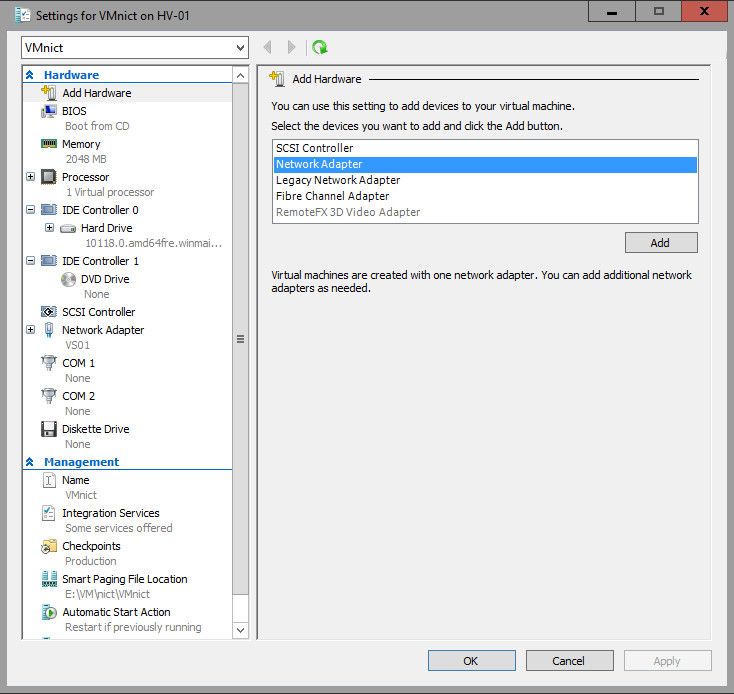
Task: Select Legacy Network Adapter in list
Action: pos(485,180)
